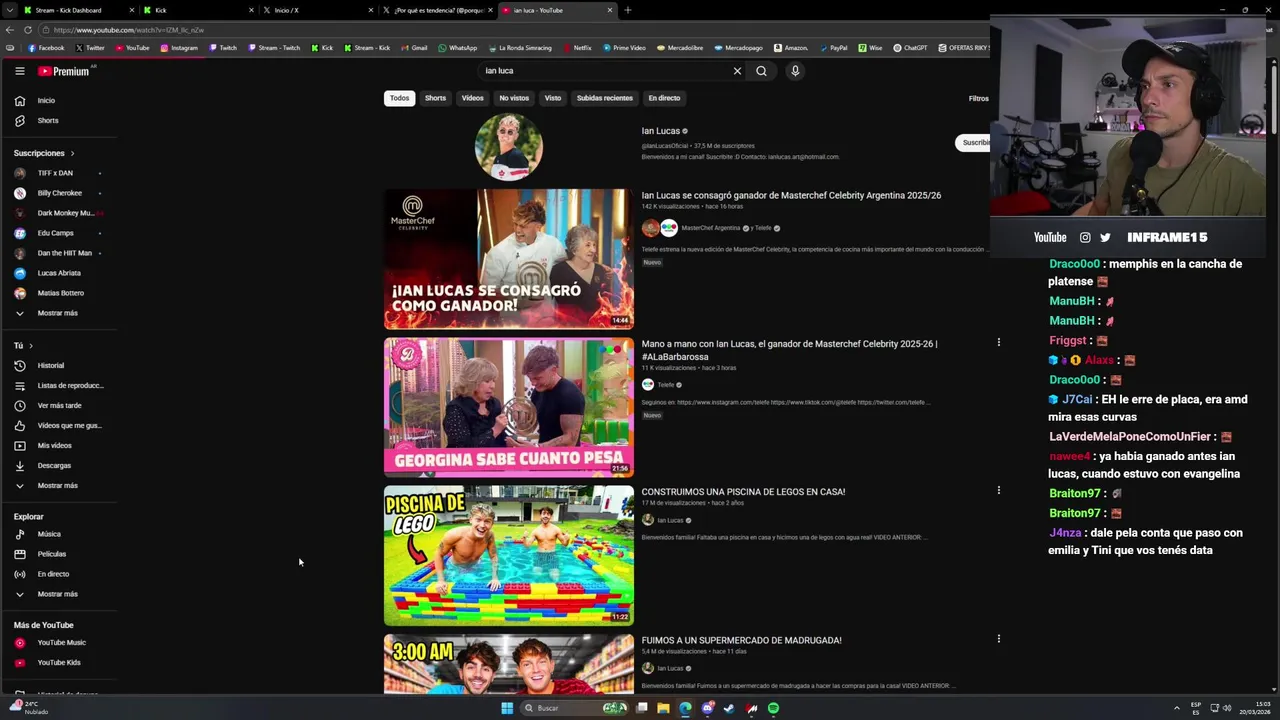Show hidden system tray icons
Image resolution: width=1280 pixels, height=720 pixels.
coord(1177,708)
